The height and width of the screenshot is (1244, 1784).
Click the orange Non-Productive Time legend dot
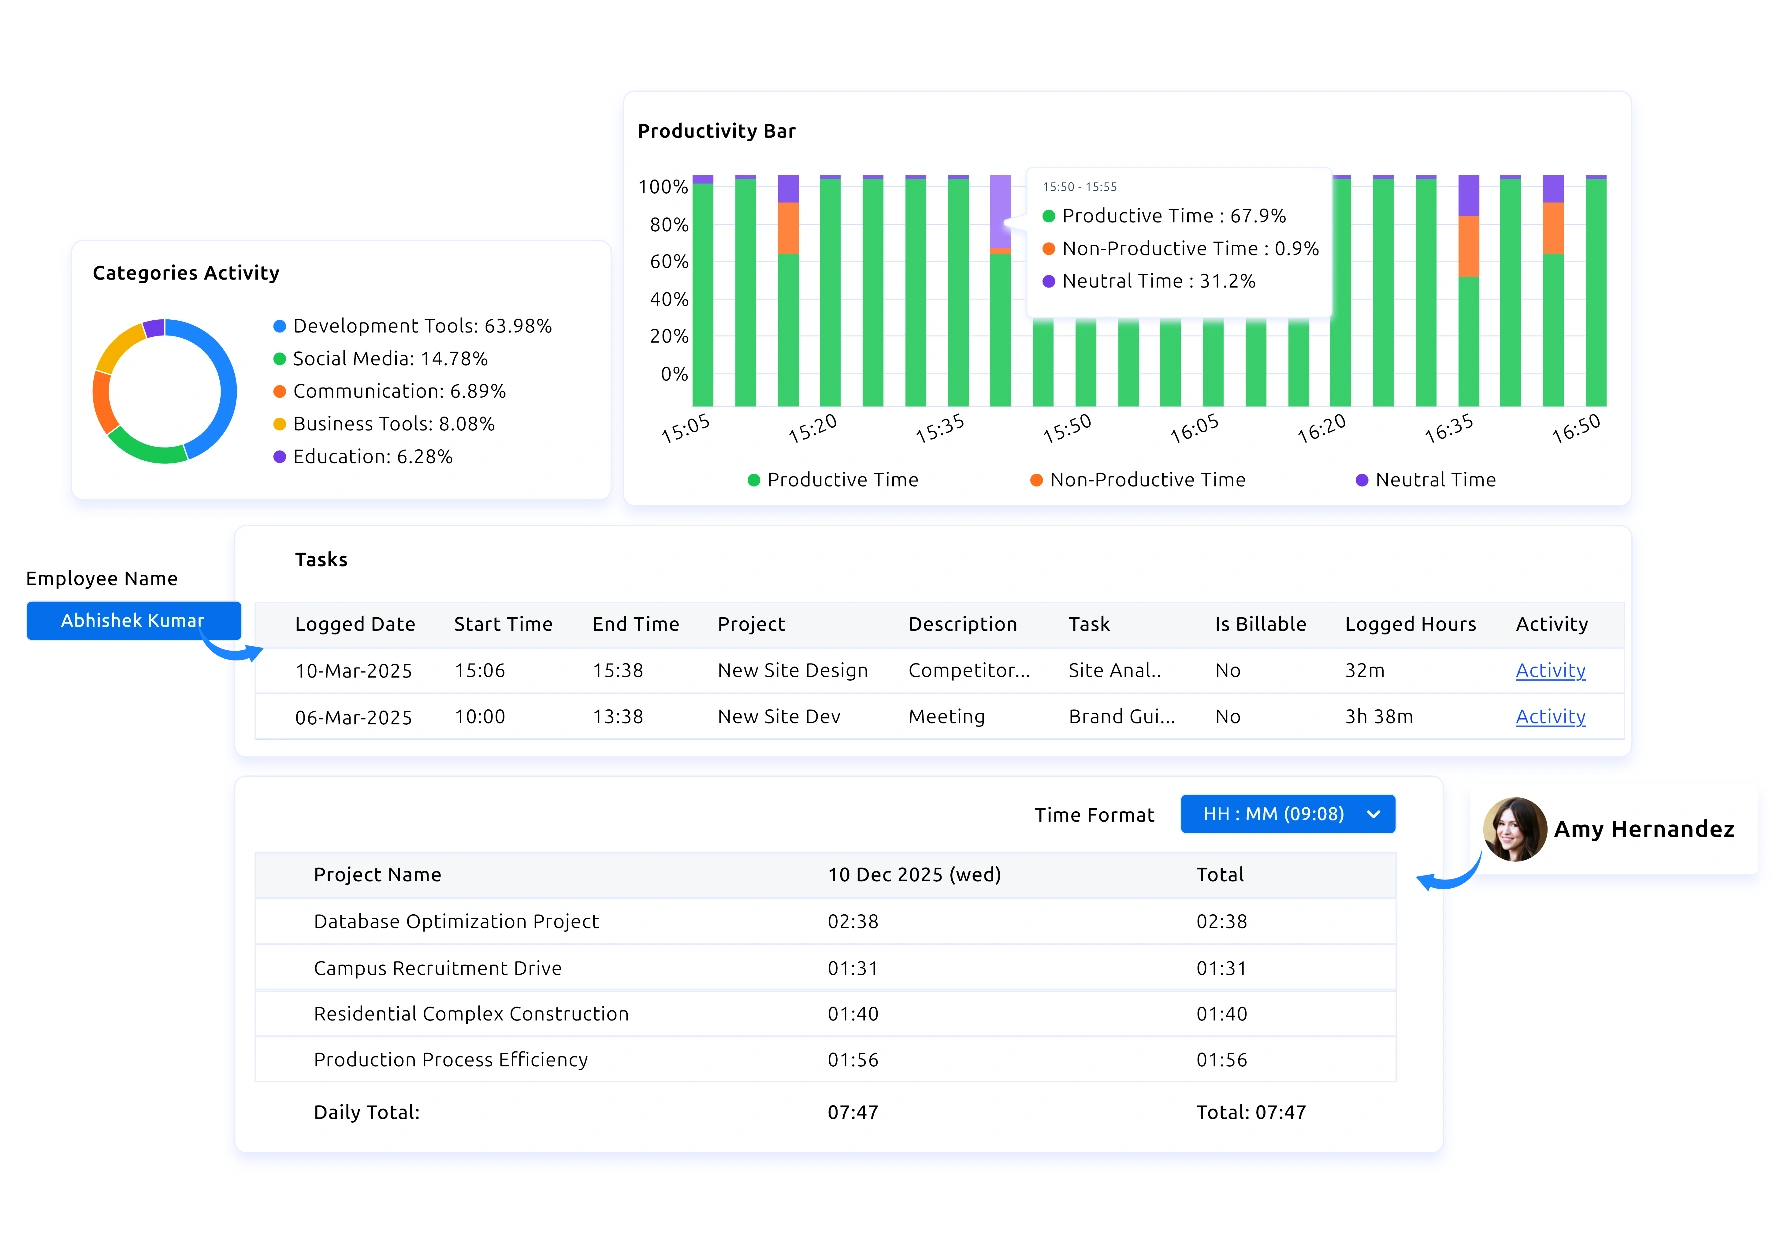(x=1037, y=480)
